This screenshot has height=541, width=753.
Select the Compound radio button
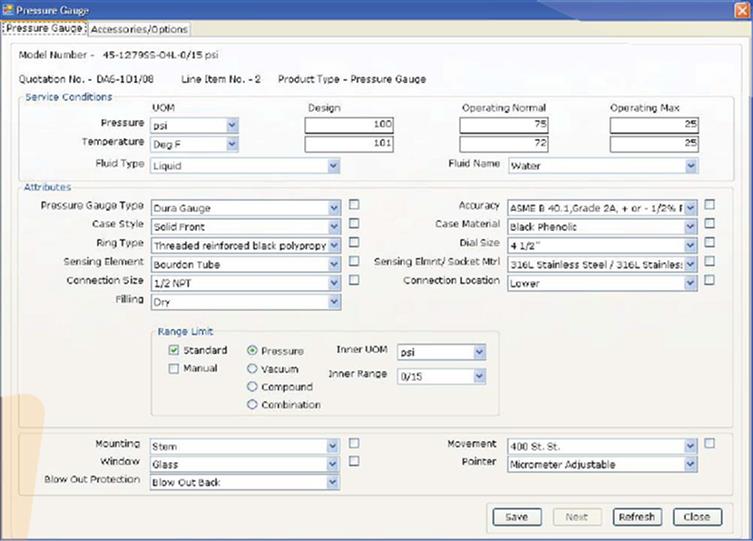point(252,386)
